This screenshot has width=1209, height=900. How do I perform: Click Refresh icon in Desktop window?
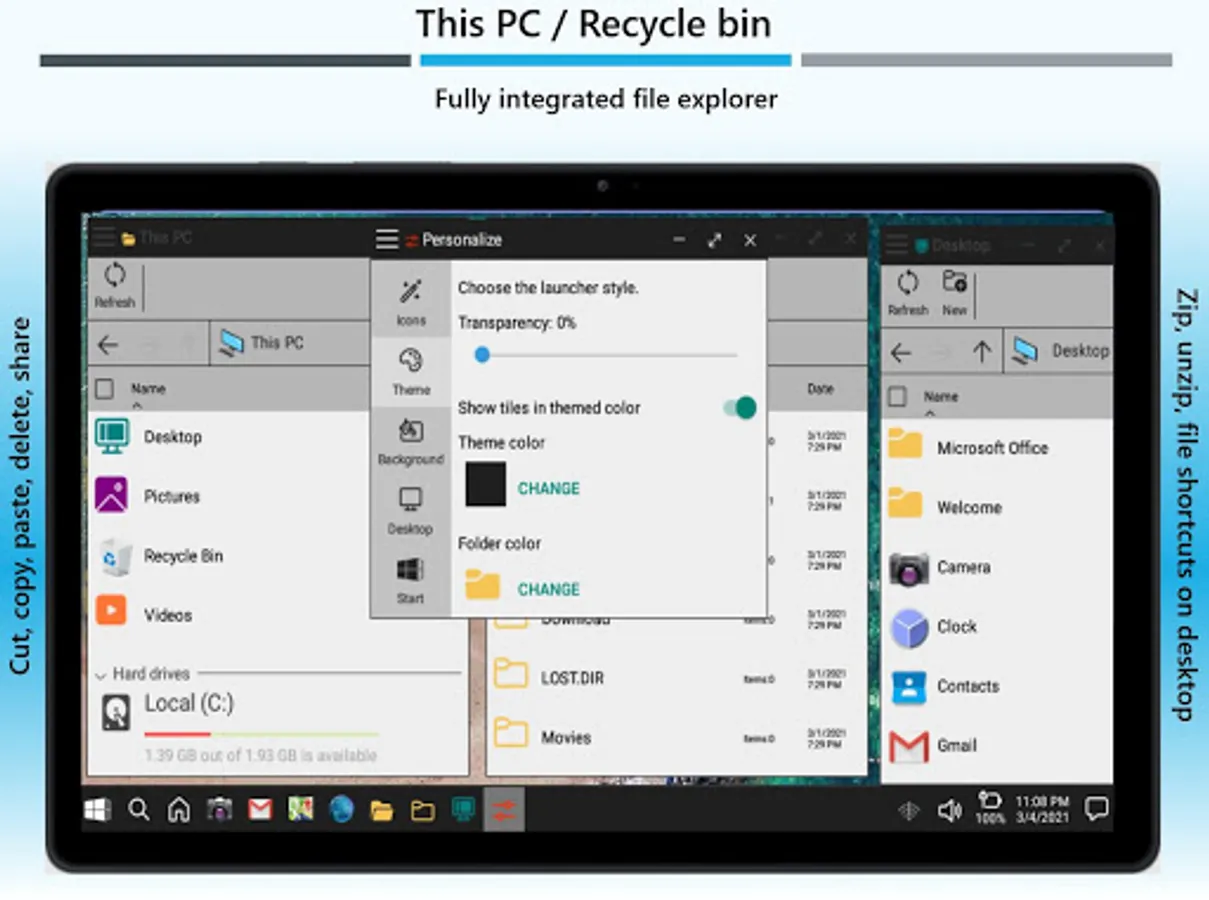pyautogui.click(x=907, y=291)
